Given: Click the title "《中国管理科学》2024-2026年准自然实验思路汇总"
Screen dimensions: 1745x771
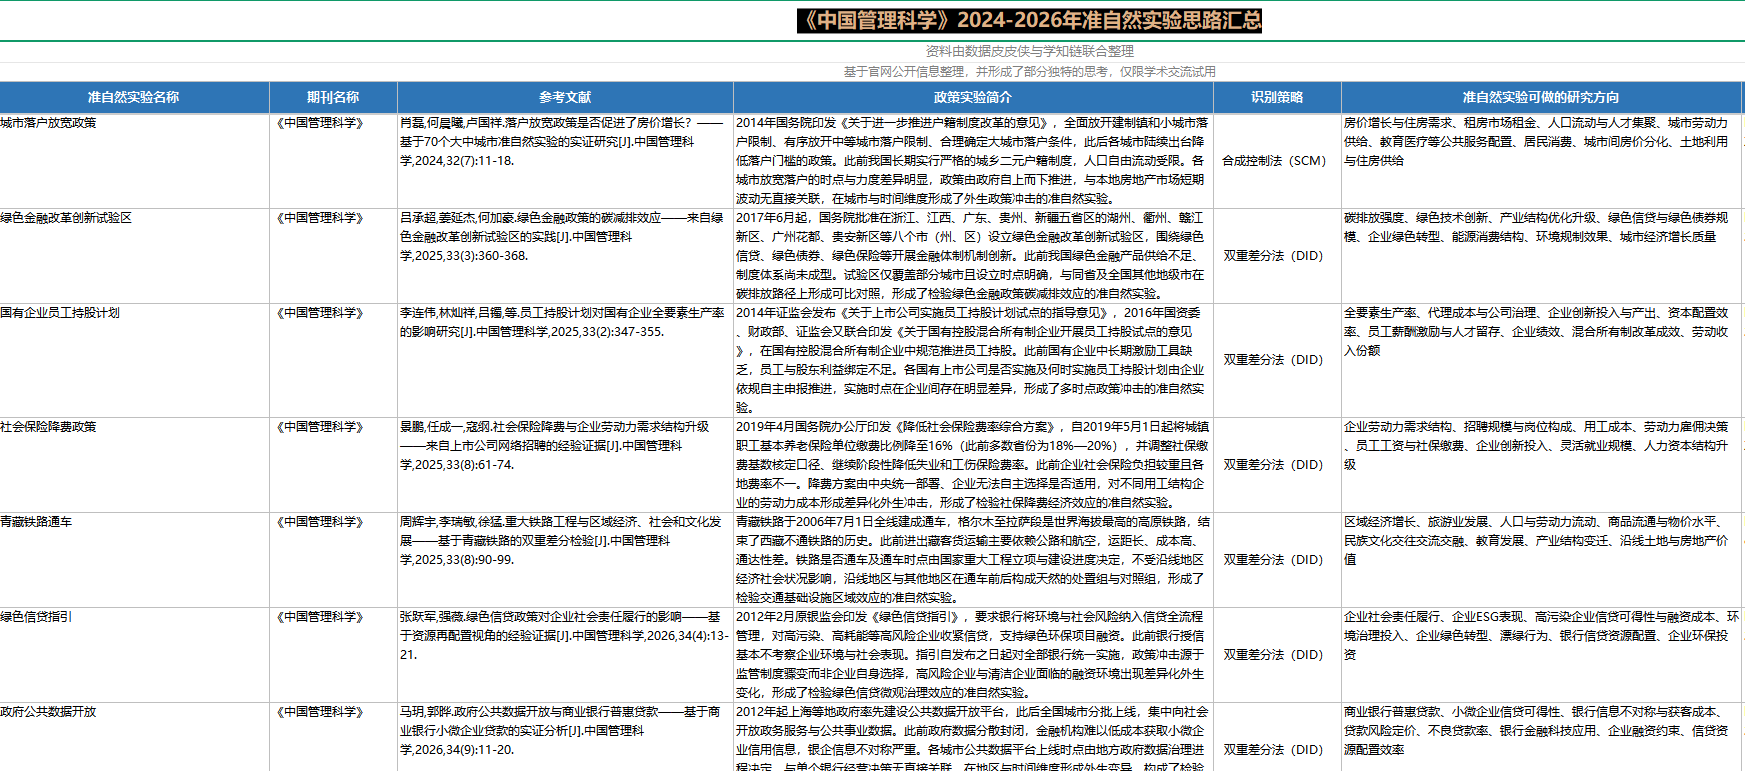Looking at the screenshot, I should click(1029, 21).
